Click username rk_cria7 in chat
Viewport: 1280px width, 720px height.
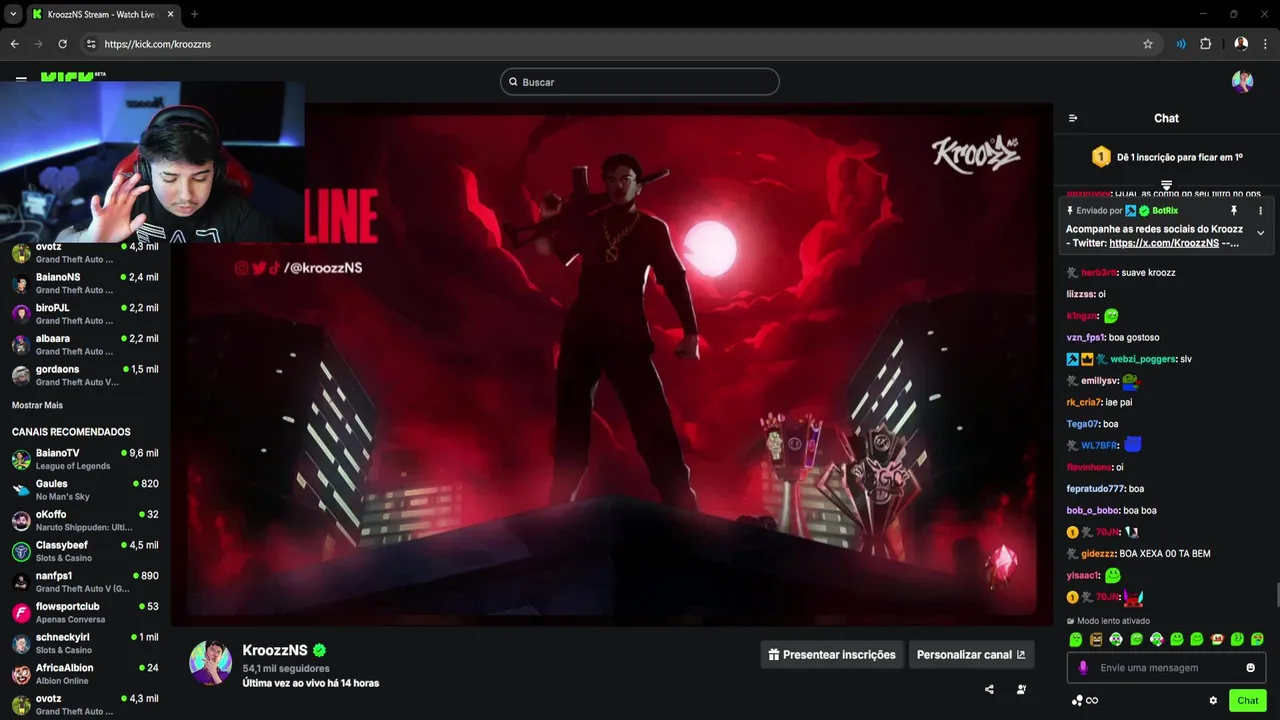[x=1084, y=402]
